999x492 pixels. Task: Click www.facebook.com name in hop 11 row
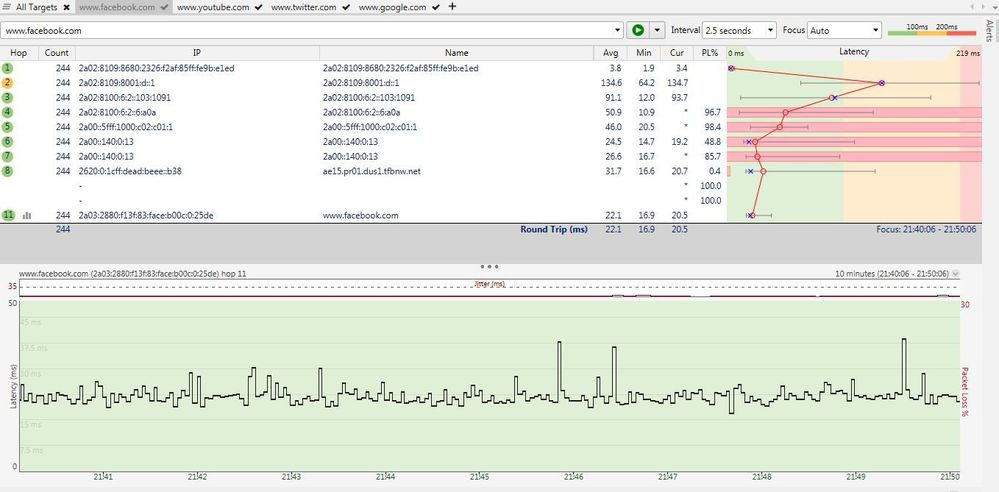tap(361, 215)
